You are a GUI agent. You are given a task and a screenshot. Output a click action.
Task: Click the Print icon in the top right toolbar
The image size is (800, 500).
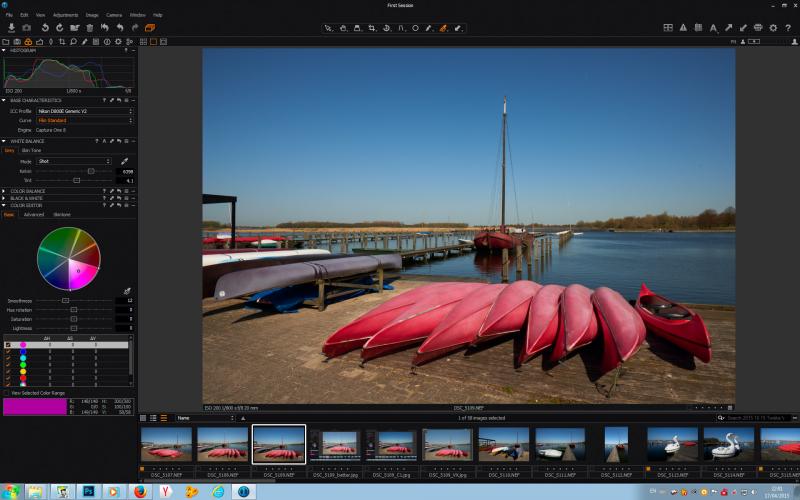point(758,28)
